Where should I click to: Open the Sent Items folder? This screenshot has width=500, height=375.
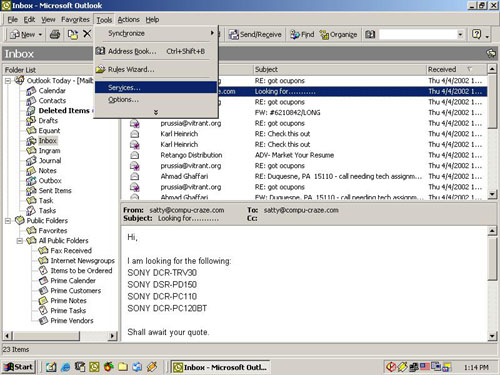pyautogui.click(x=55, y=191)
